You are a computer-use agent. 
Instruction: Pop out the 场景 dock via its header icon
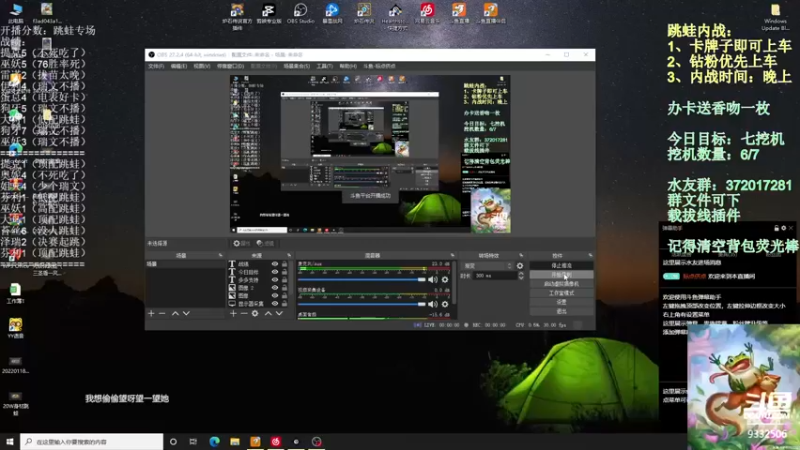(x=220, y=255)
